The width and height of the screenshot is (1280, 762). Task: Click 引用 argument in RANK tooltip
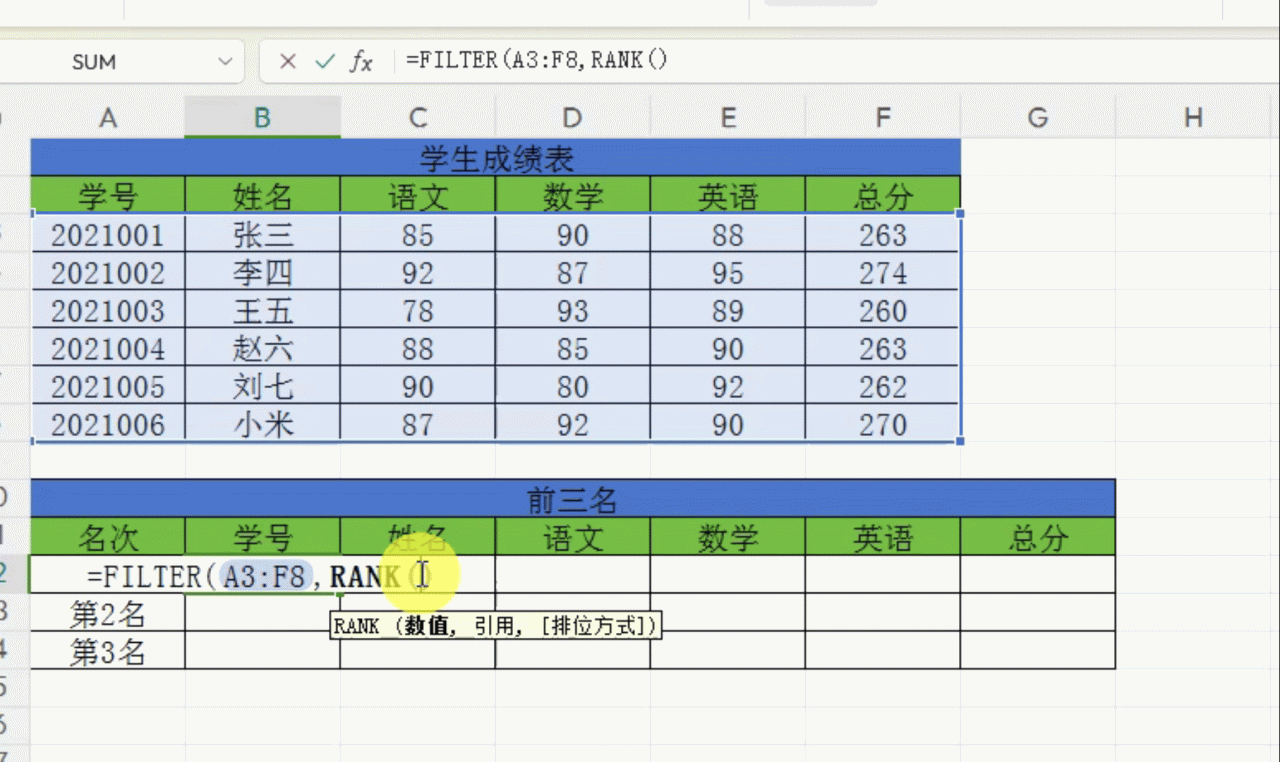(x=496, y=627)
